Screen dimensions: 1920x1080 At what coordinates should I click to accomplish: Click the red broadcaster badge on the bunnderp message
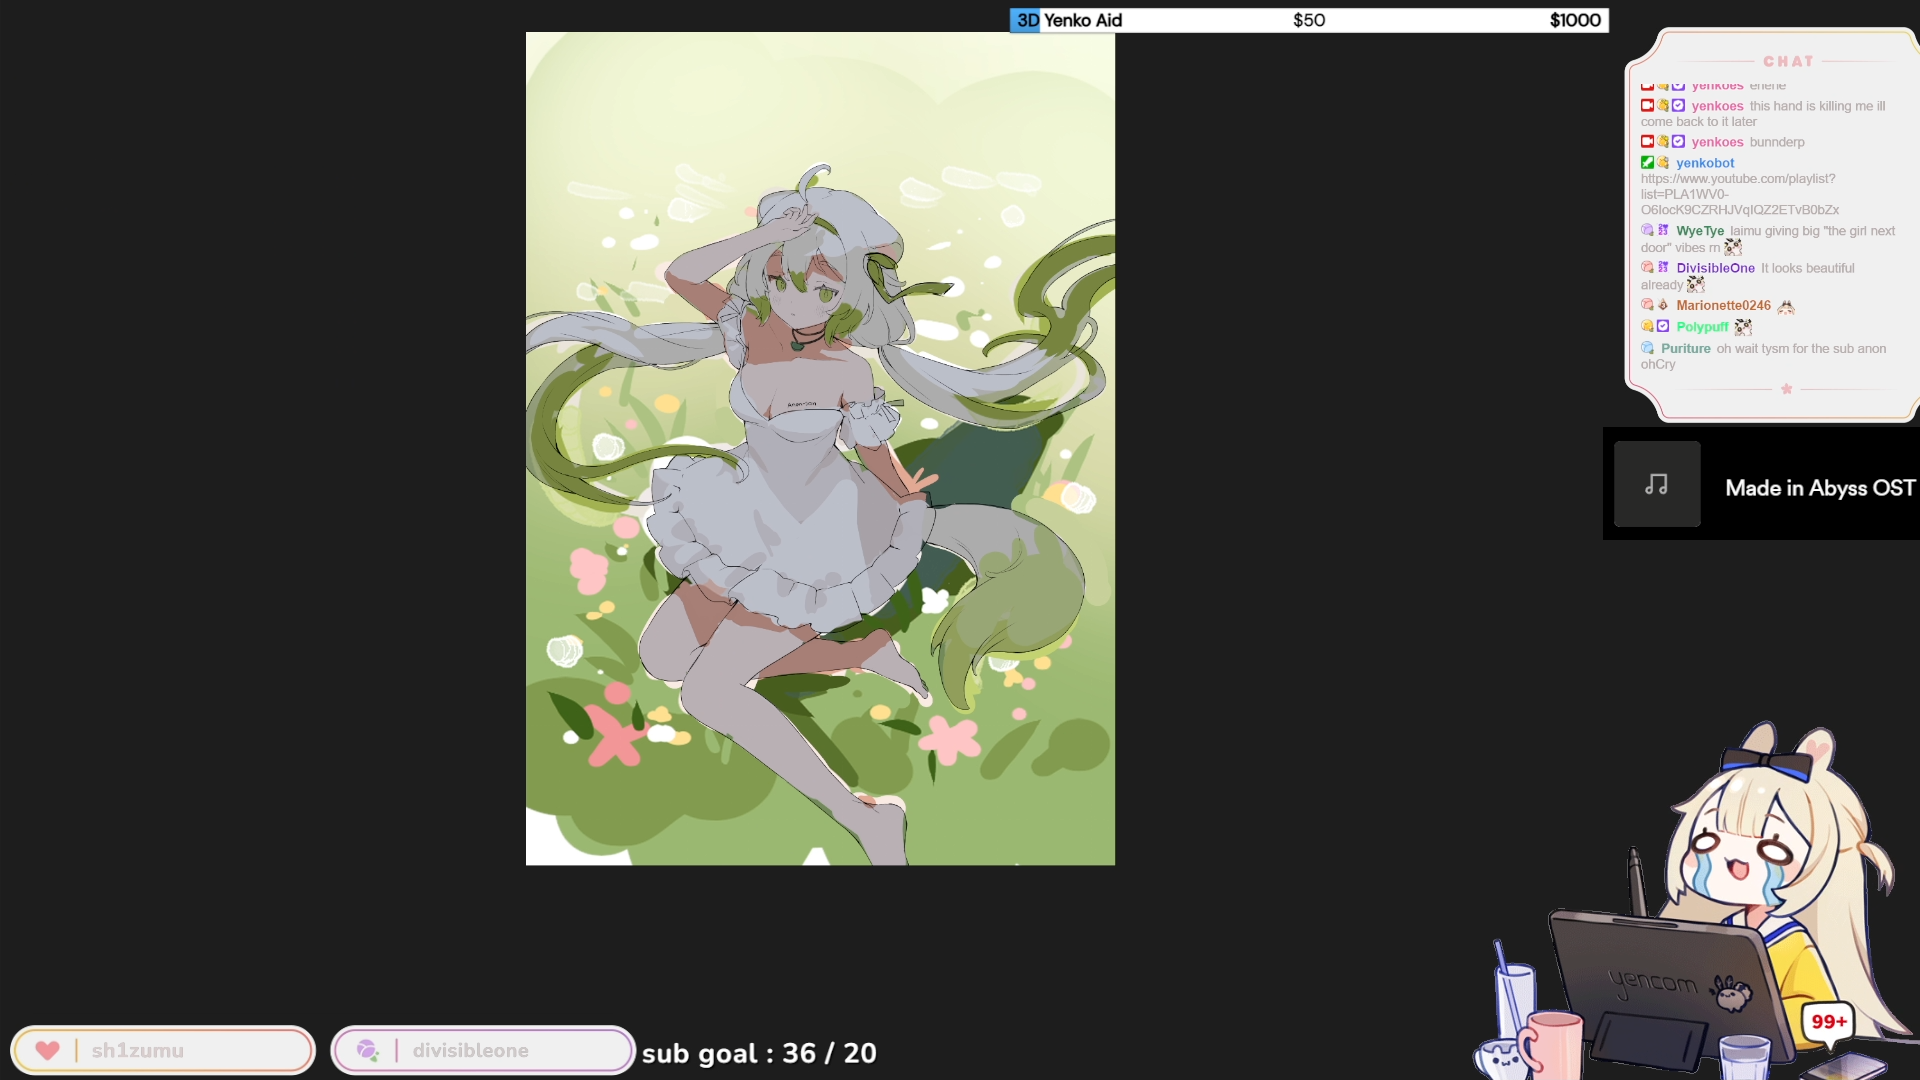1647,141
